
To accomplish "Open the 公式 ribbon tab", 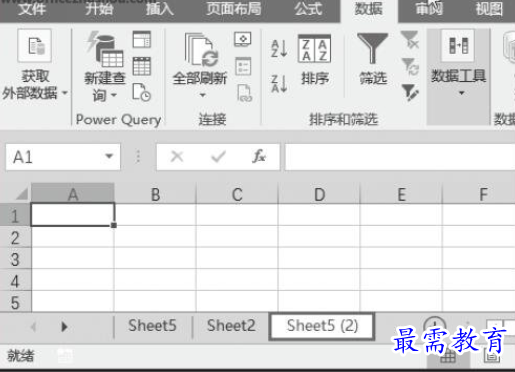I will [x=308, y=9].
